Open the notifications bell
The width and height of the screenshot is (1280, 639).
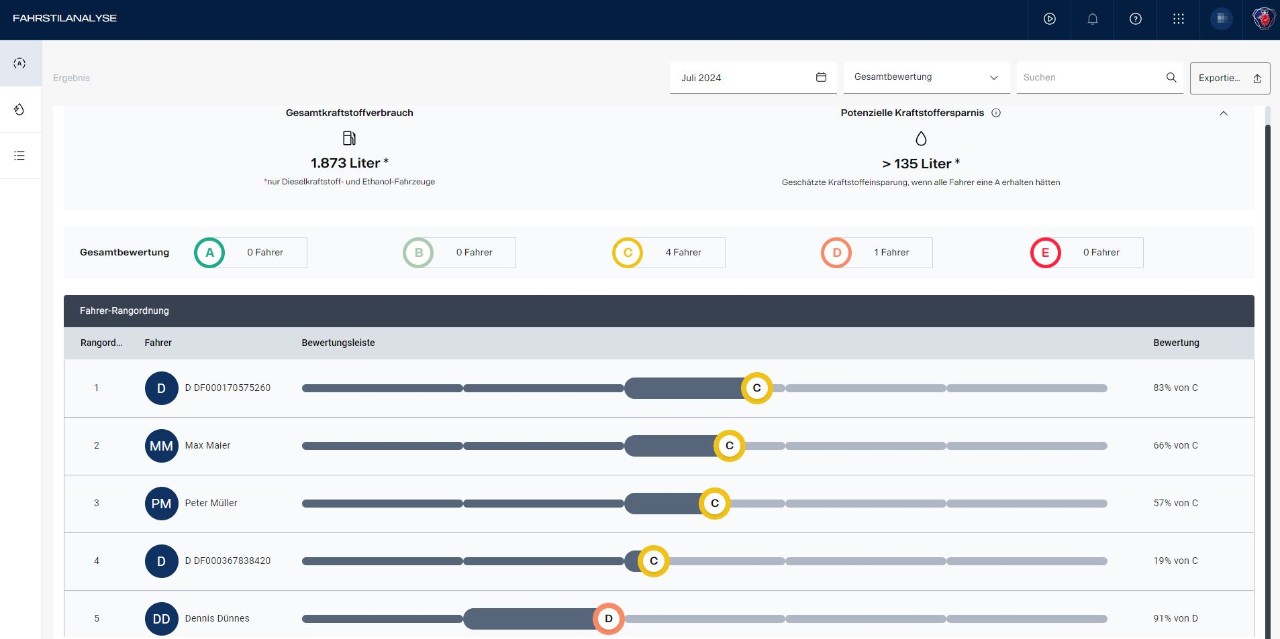pos(1092,19)
